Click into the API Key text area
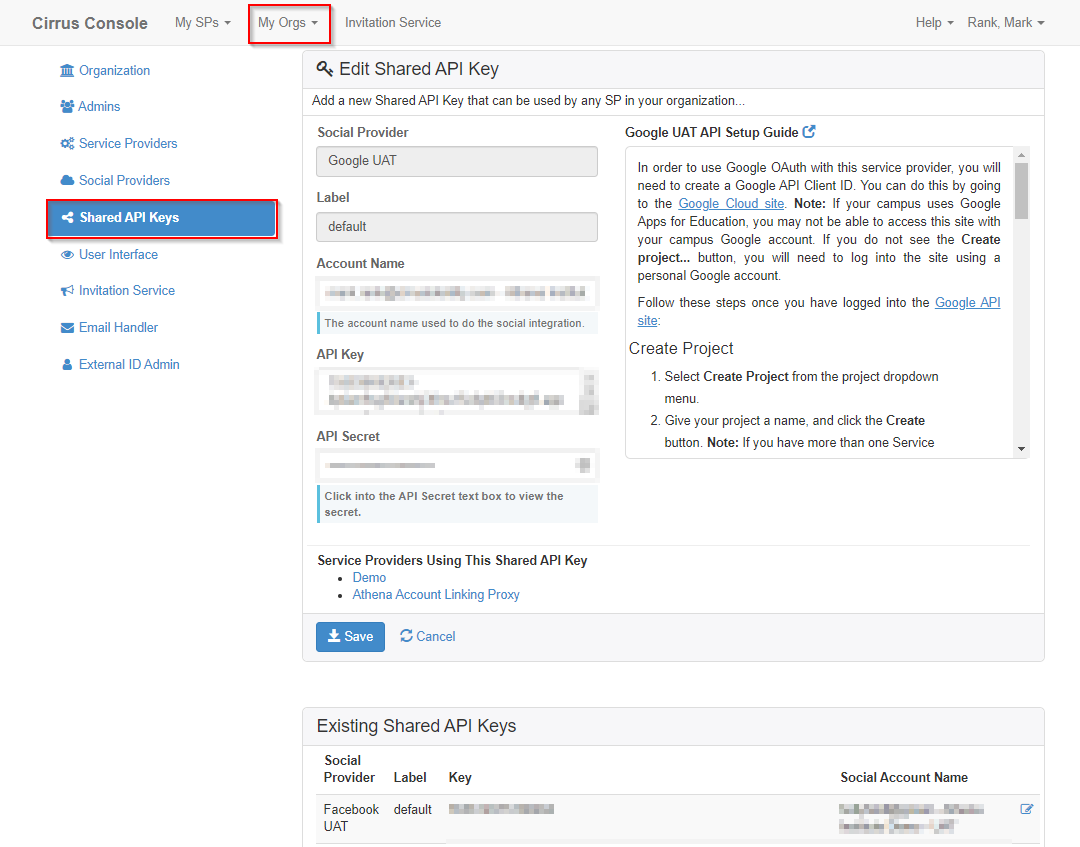This screenshot has height=847, width=1080. [450, 391]
